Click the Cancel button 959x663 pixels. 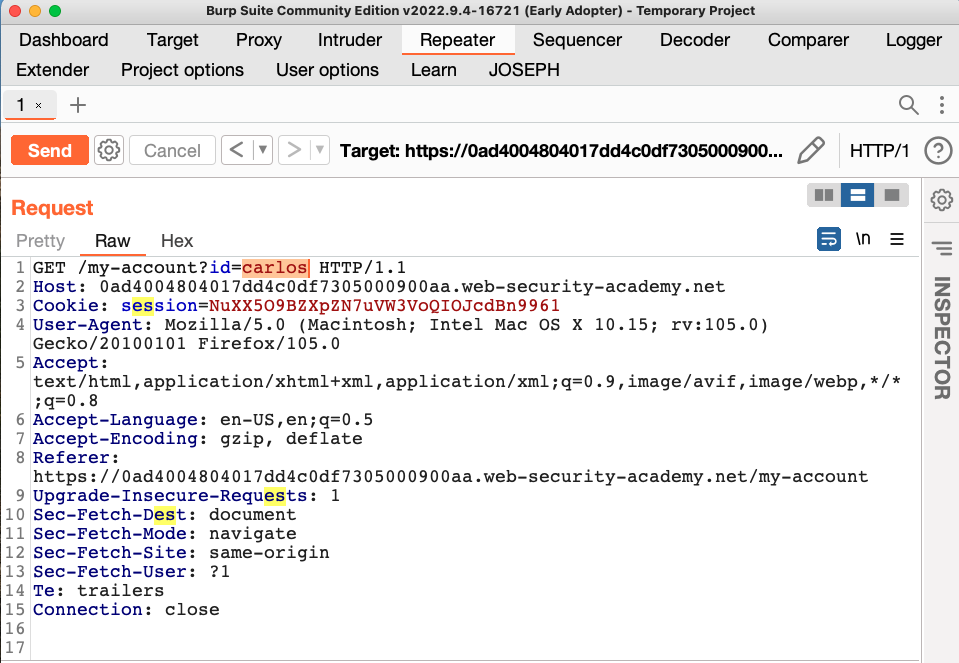172,150
